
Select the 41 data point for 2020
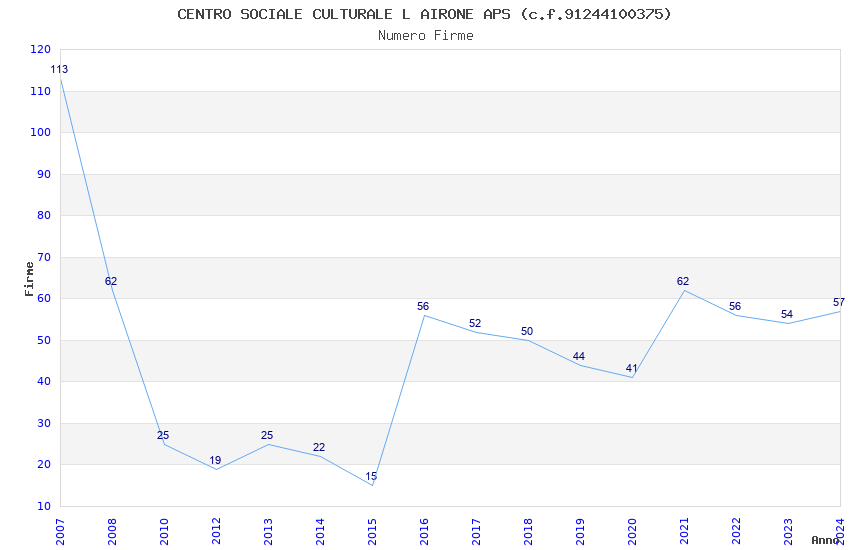point(631,368)
